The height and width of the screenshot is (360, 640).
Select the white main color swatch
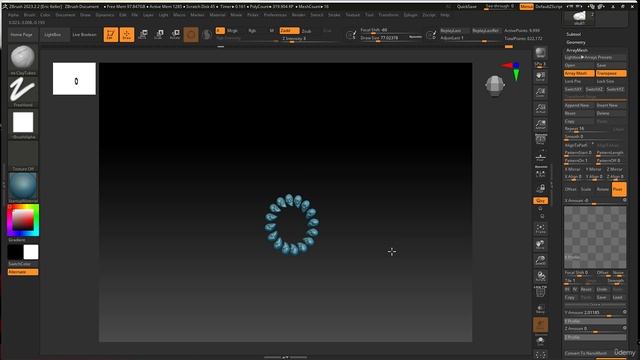pos(31,252)
